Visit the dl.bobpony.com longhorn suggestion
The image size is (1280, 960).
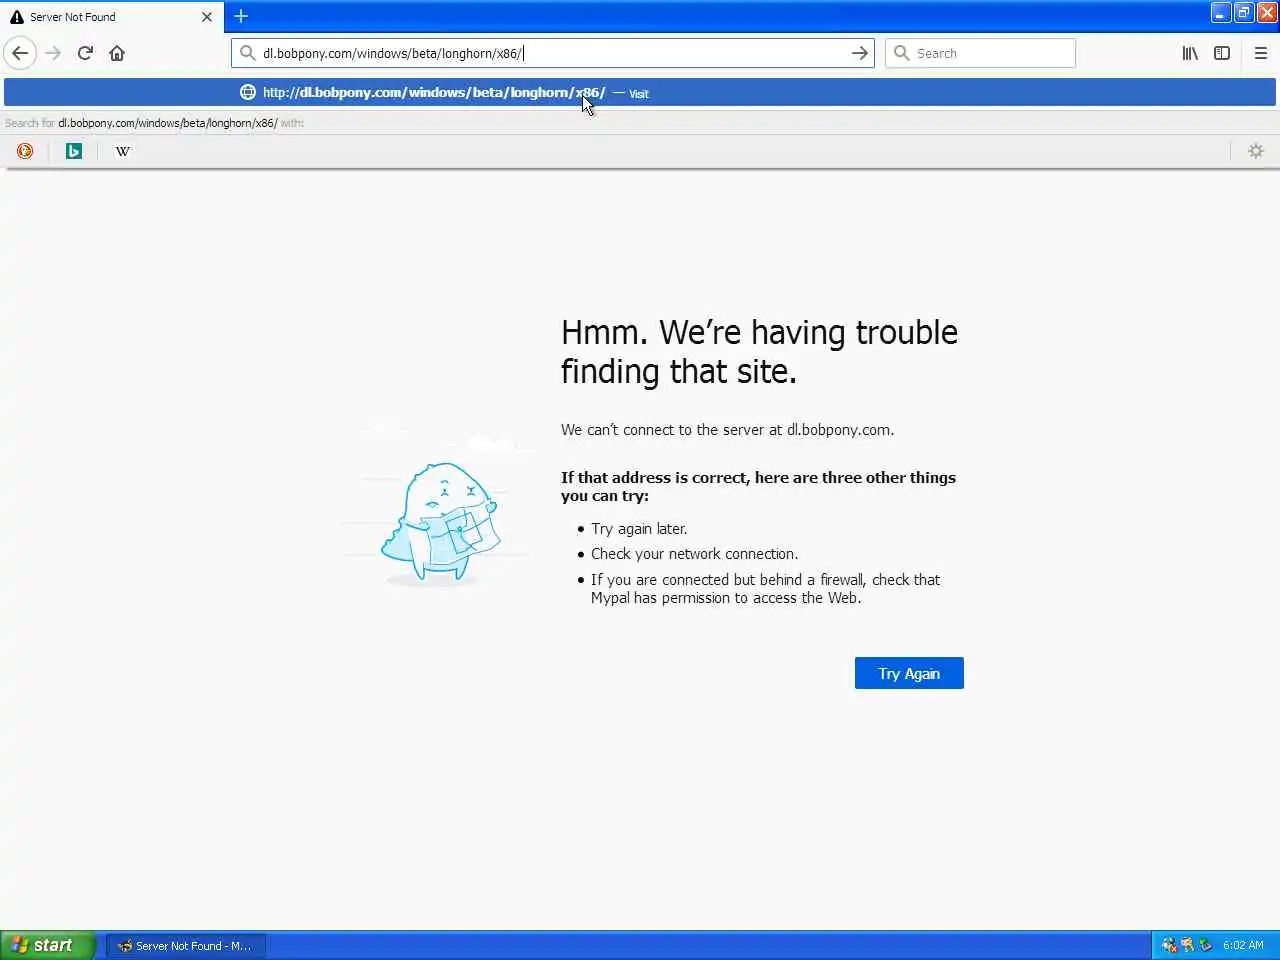pyautogui.click(x=640, y=92)
